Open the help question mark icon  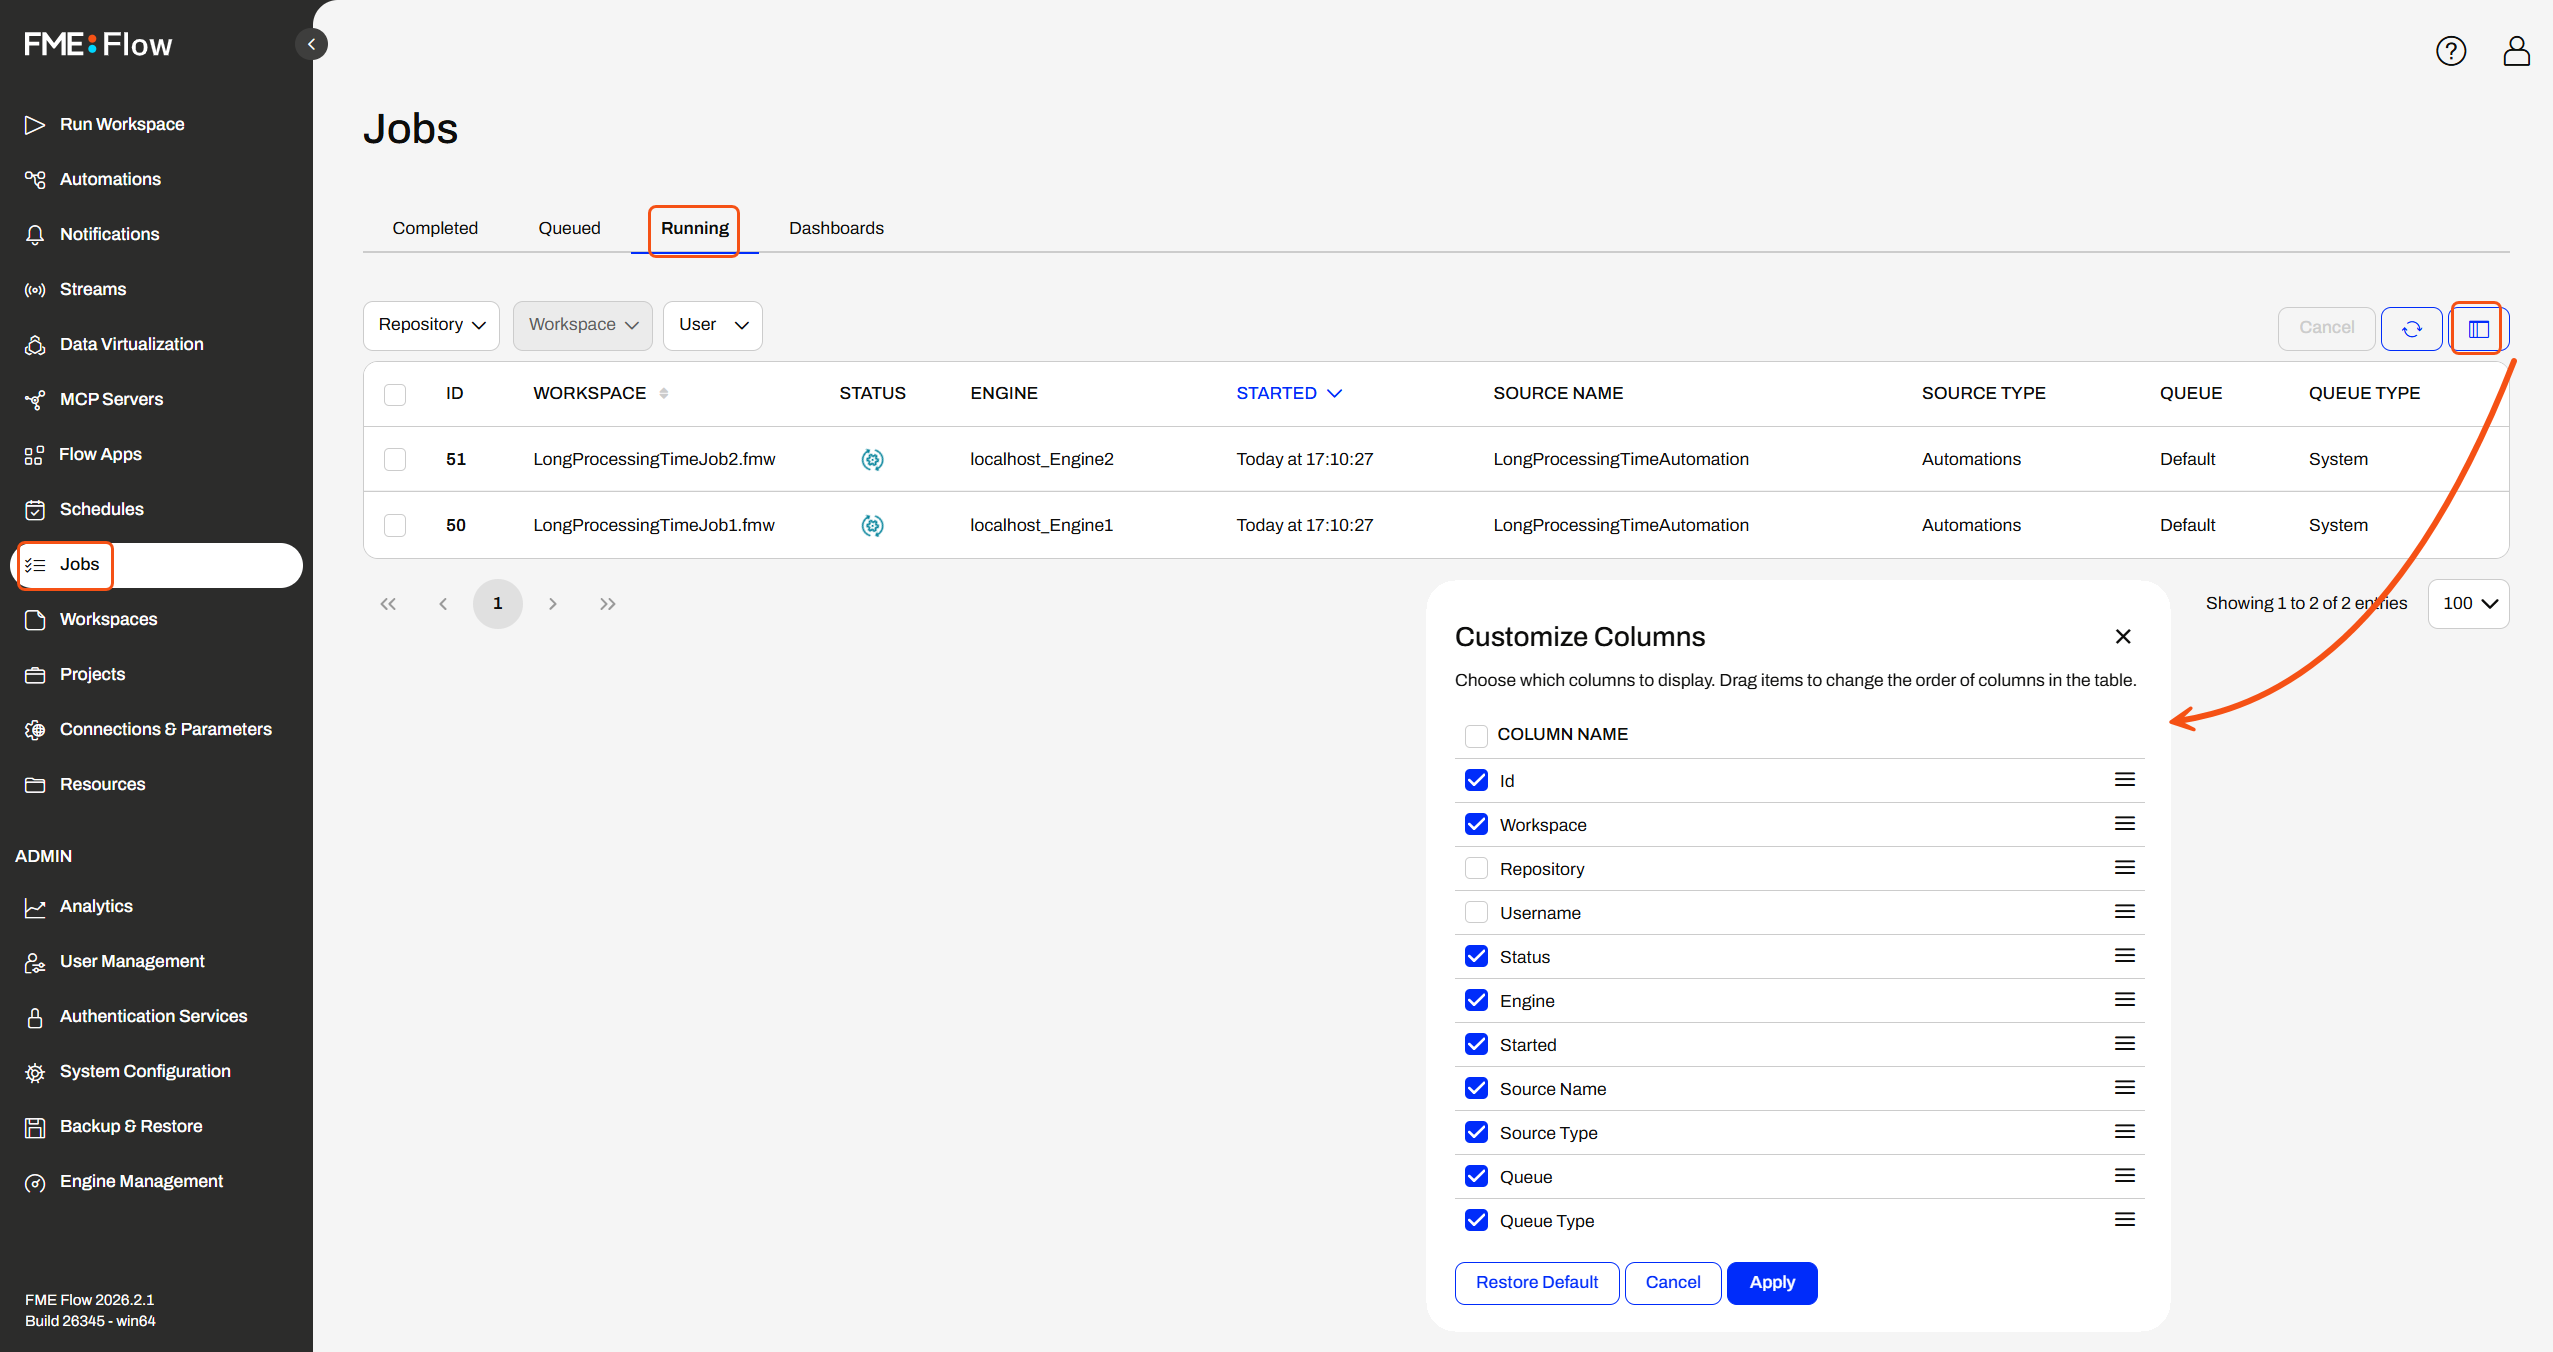pos(2450,51)
